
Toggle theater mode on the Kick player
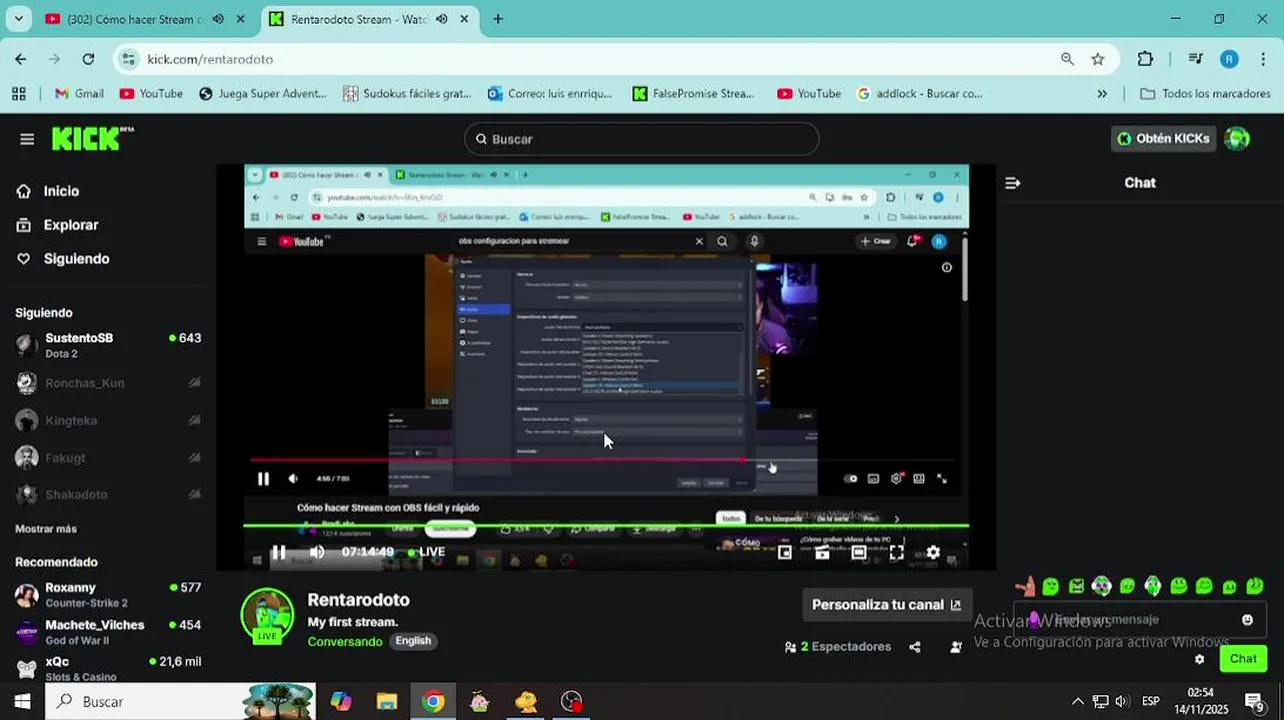tap(859, 552)
